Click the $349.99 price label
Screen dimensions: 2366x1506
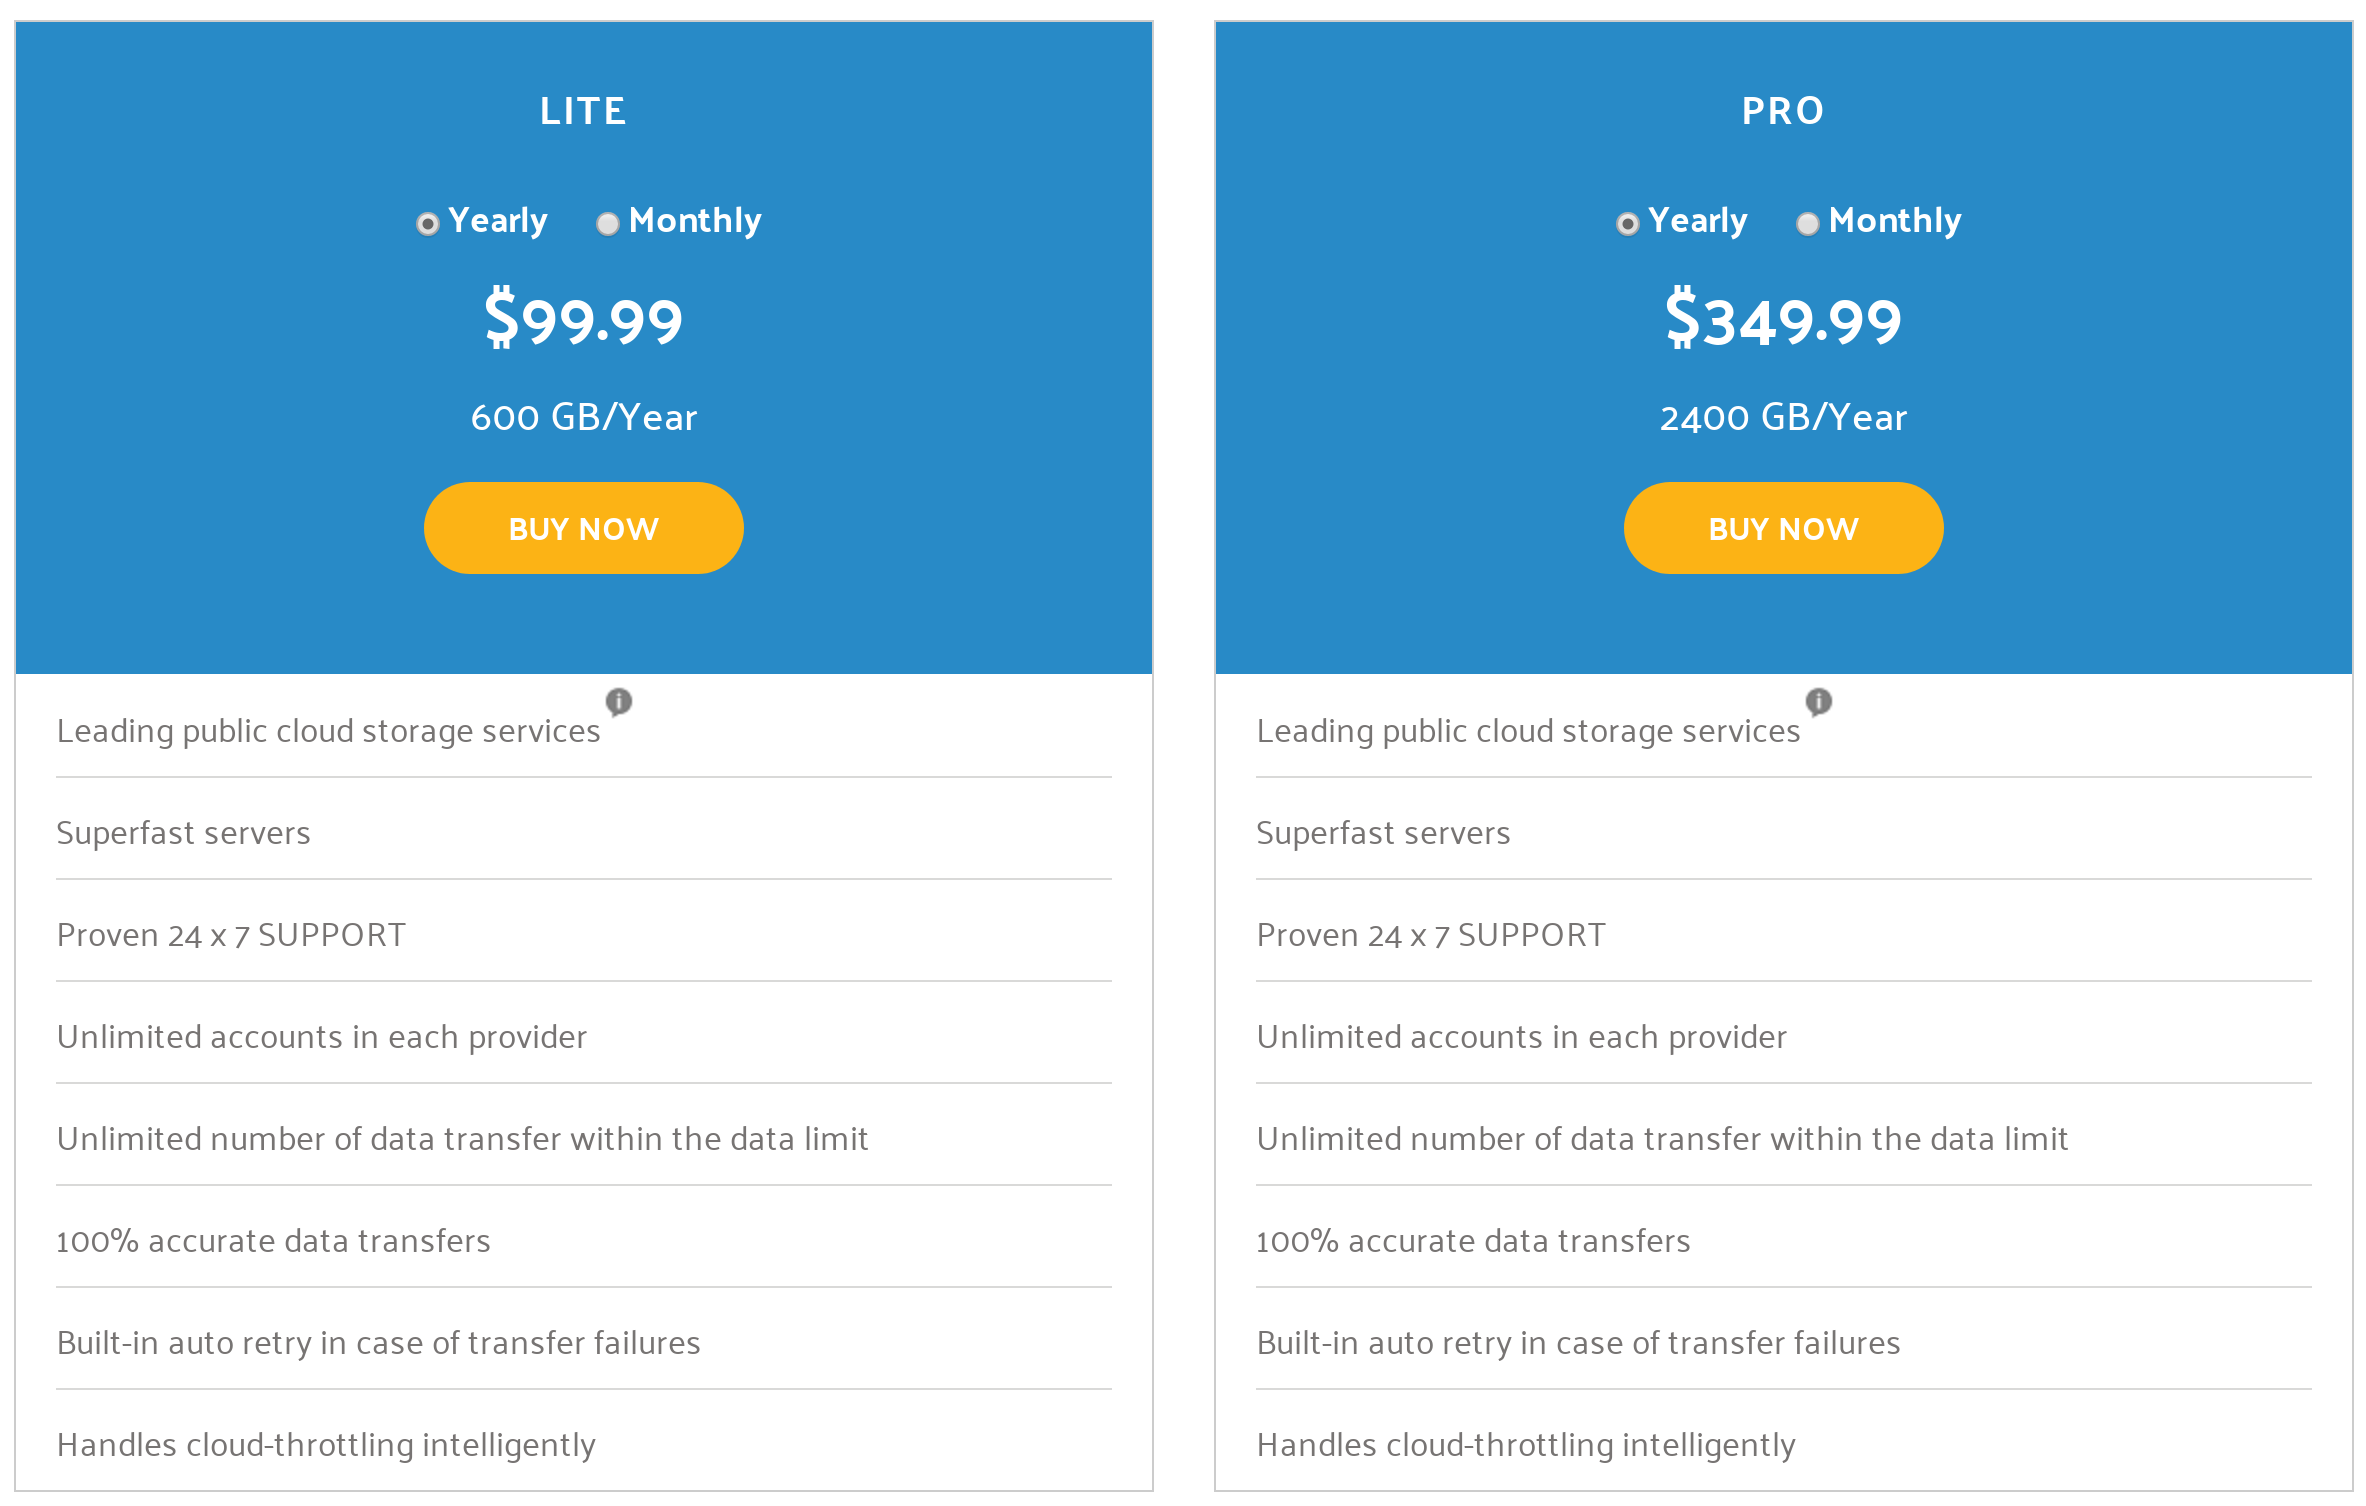1783,320
